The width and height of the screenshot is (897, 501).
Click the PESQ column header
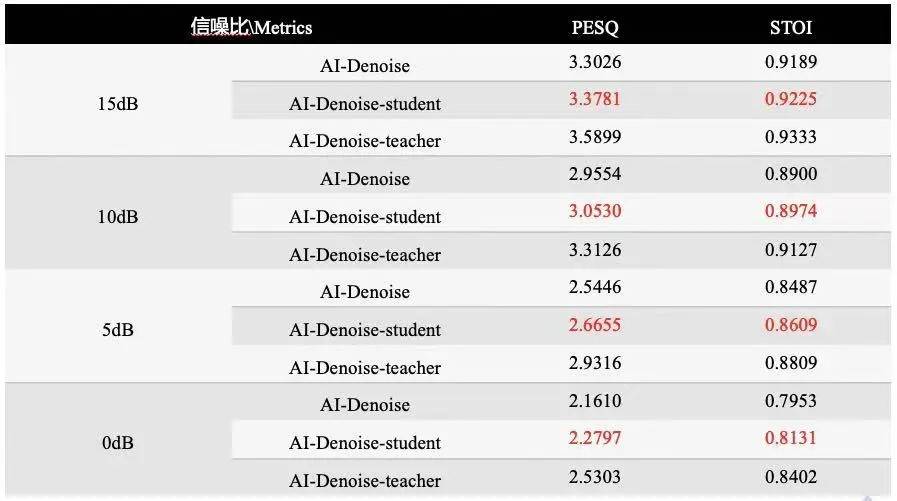[x=595, y=28]
